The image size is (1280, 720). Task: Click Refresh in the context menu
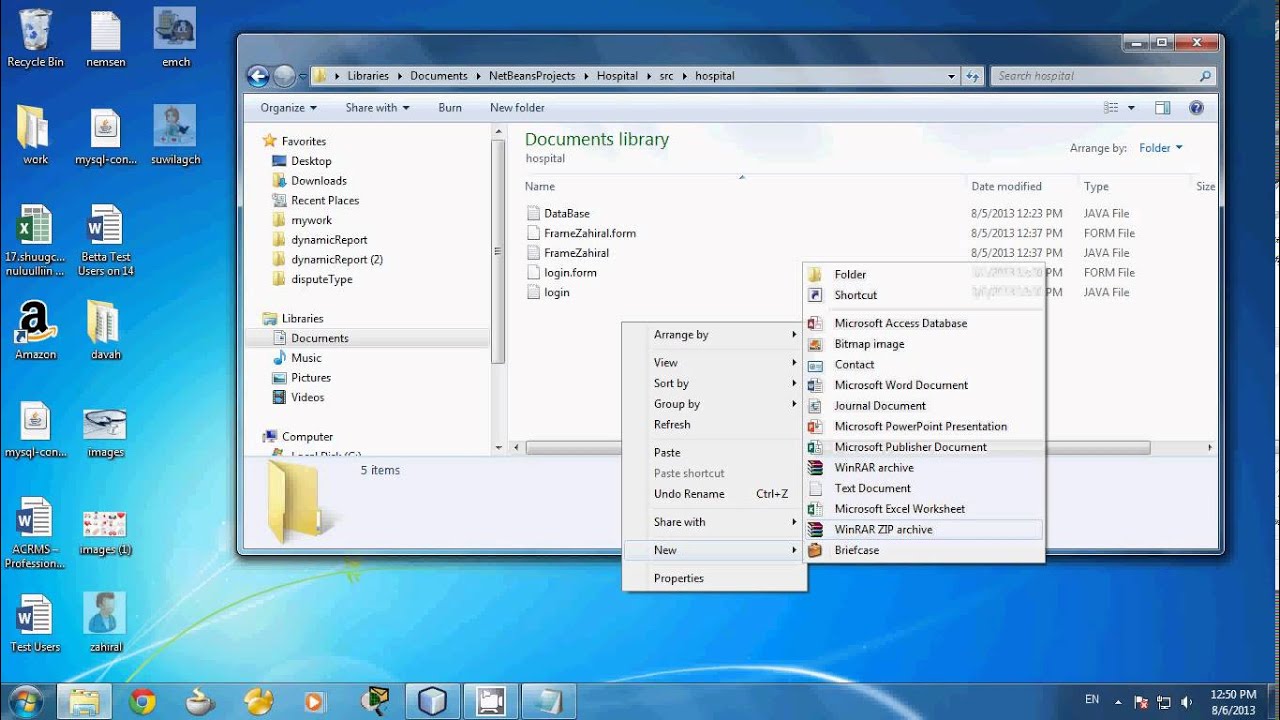[713, 424]
